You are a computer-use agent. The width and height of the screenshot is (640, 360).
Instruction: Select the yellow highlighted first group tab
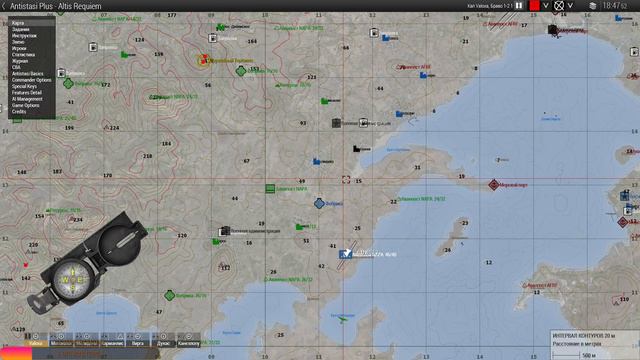[x=36, y=340]
